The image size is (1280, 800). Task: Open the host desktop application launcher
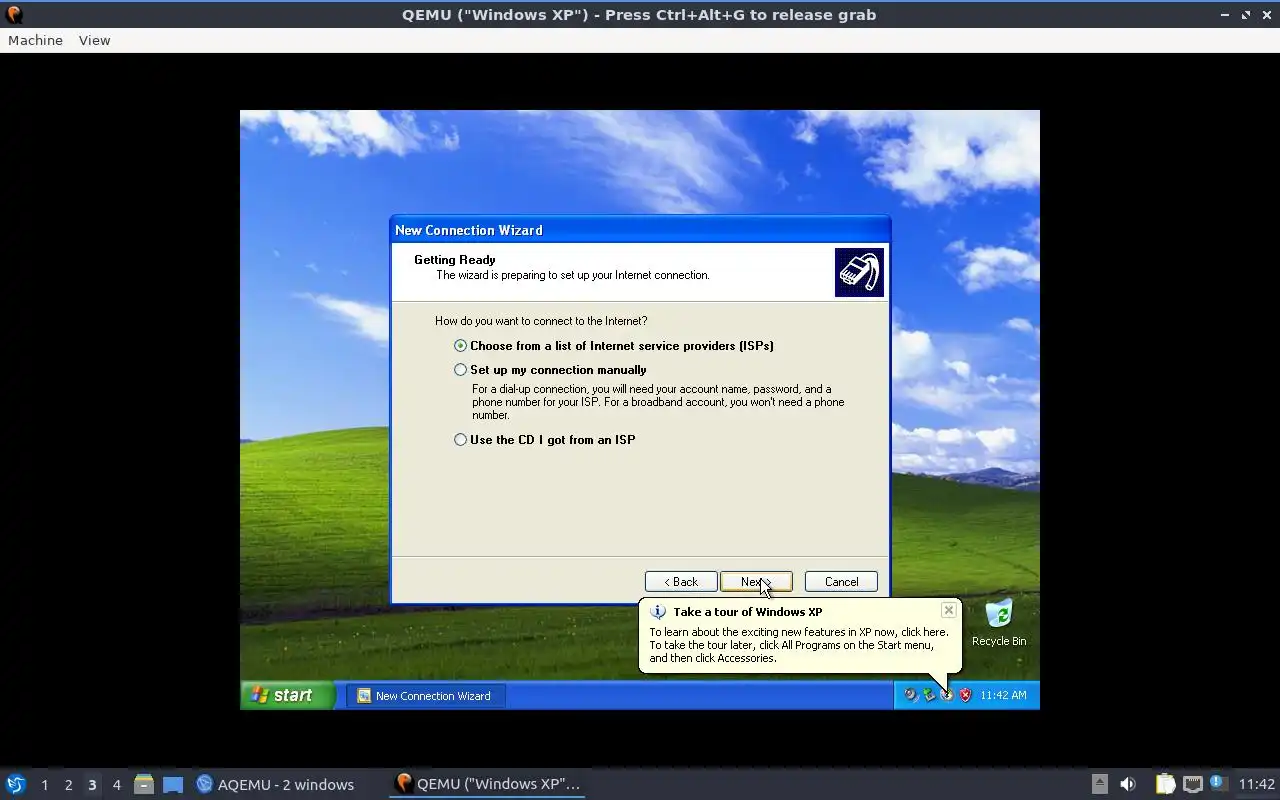point(16,784)
